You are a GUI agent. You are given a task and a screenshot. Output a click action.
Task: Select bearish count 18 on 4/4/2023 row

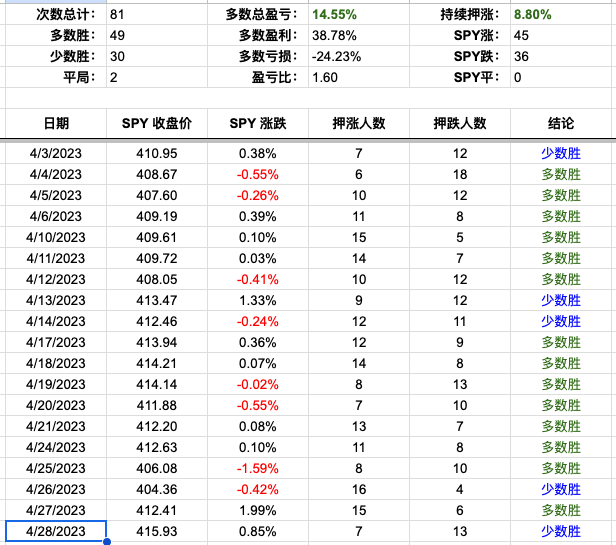[460, 174]
